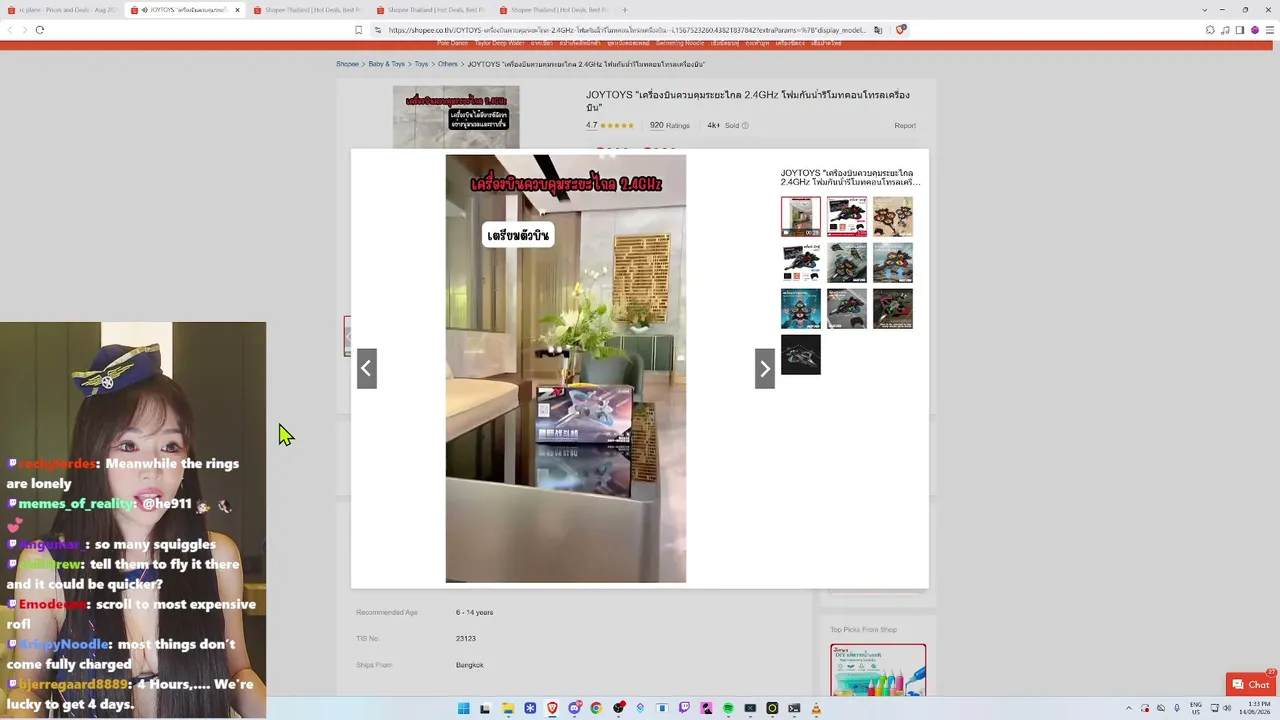Image resolution: width=1280 pixels, height=720 pixels.
Task: Open the Others breadcrumb link
Action: (447, 64)
